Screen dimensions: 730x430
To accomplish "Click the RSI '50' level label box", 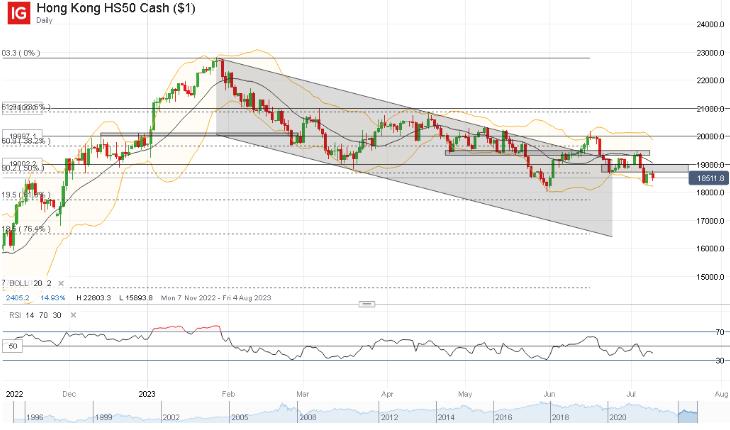I will tap(13, 346).
